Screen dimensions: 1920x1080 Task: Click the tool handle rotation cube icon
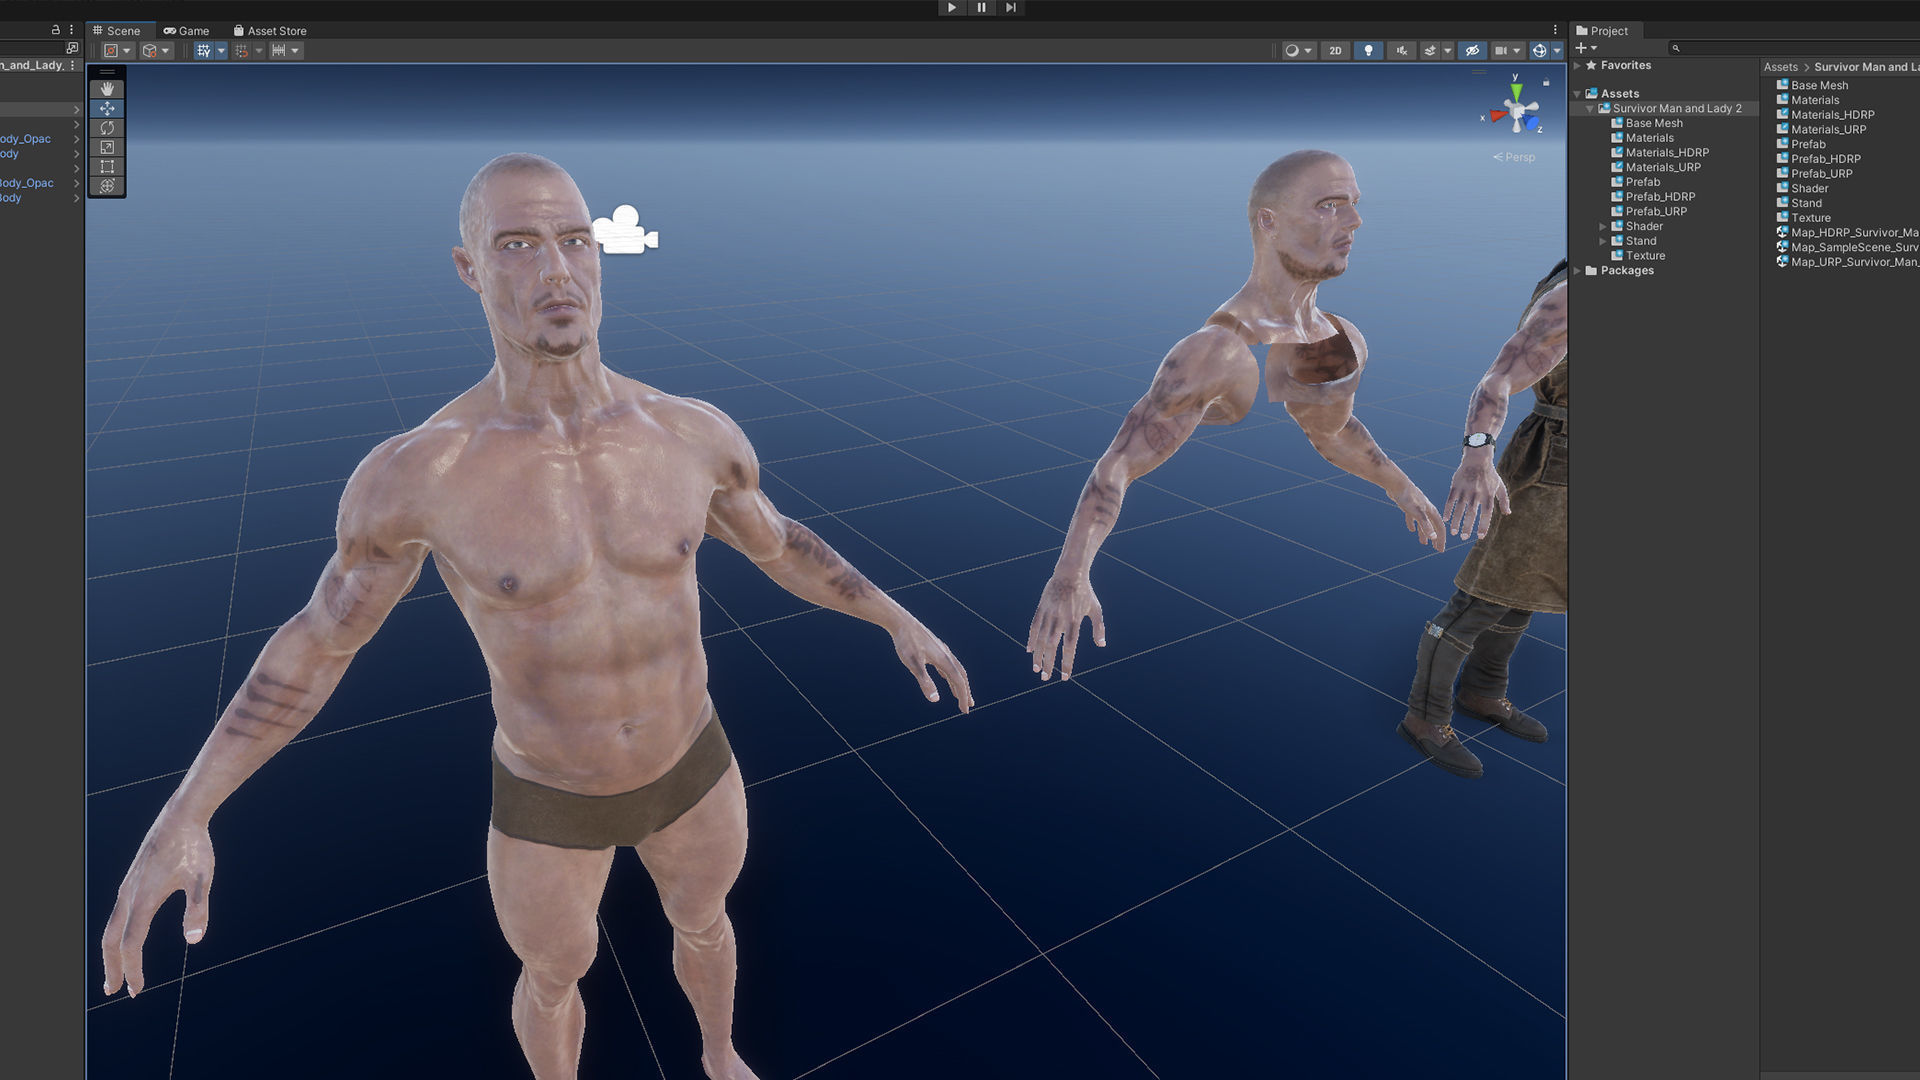point(149,51)
